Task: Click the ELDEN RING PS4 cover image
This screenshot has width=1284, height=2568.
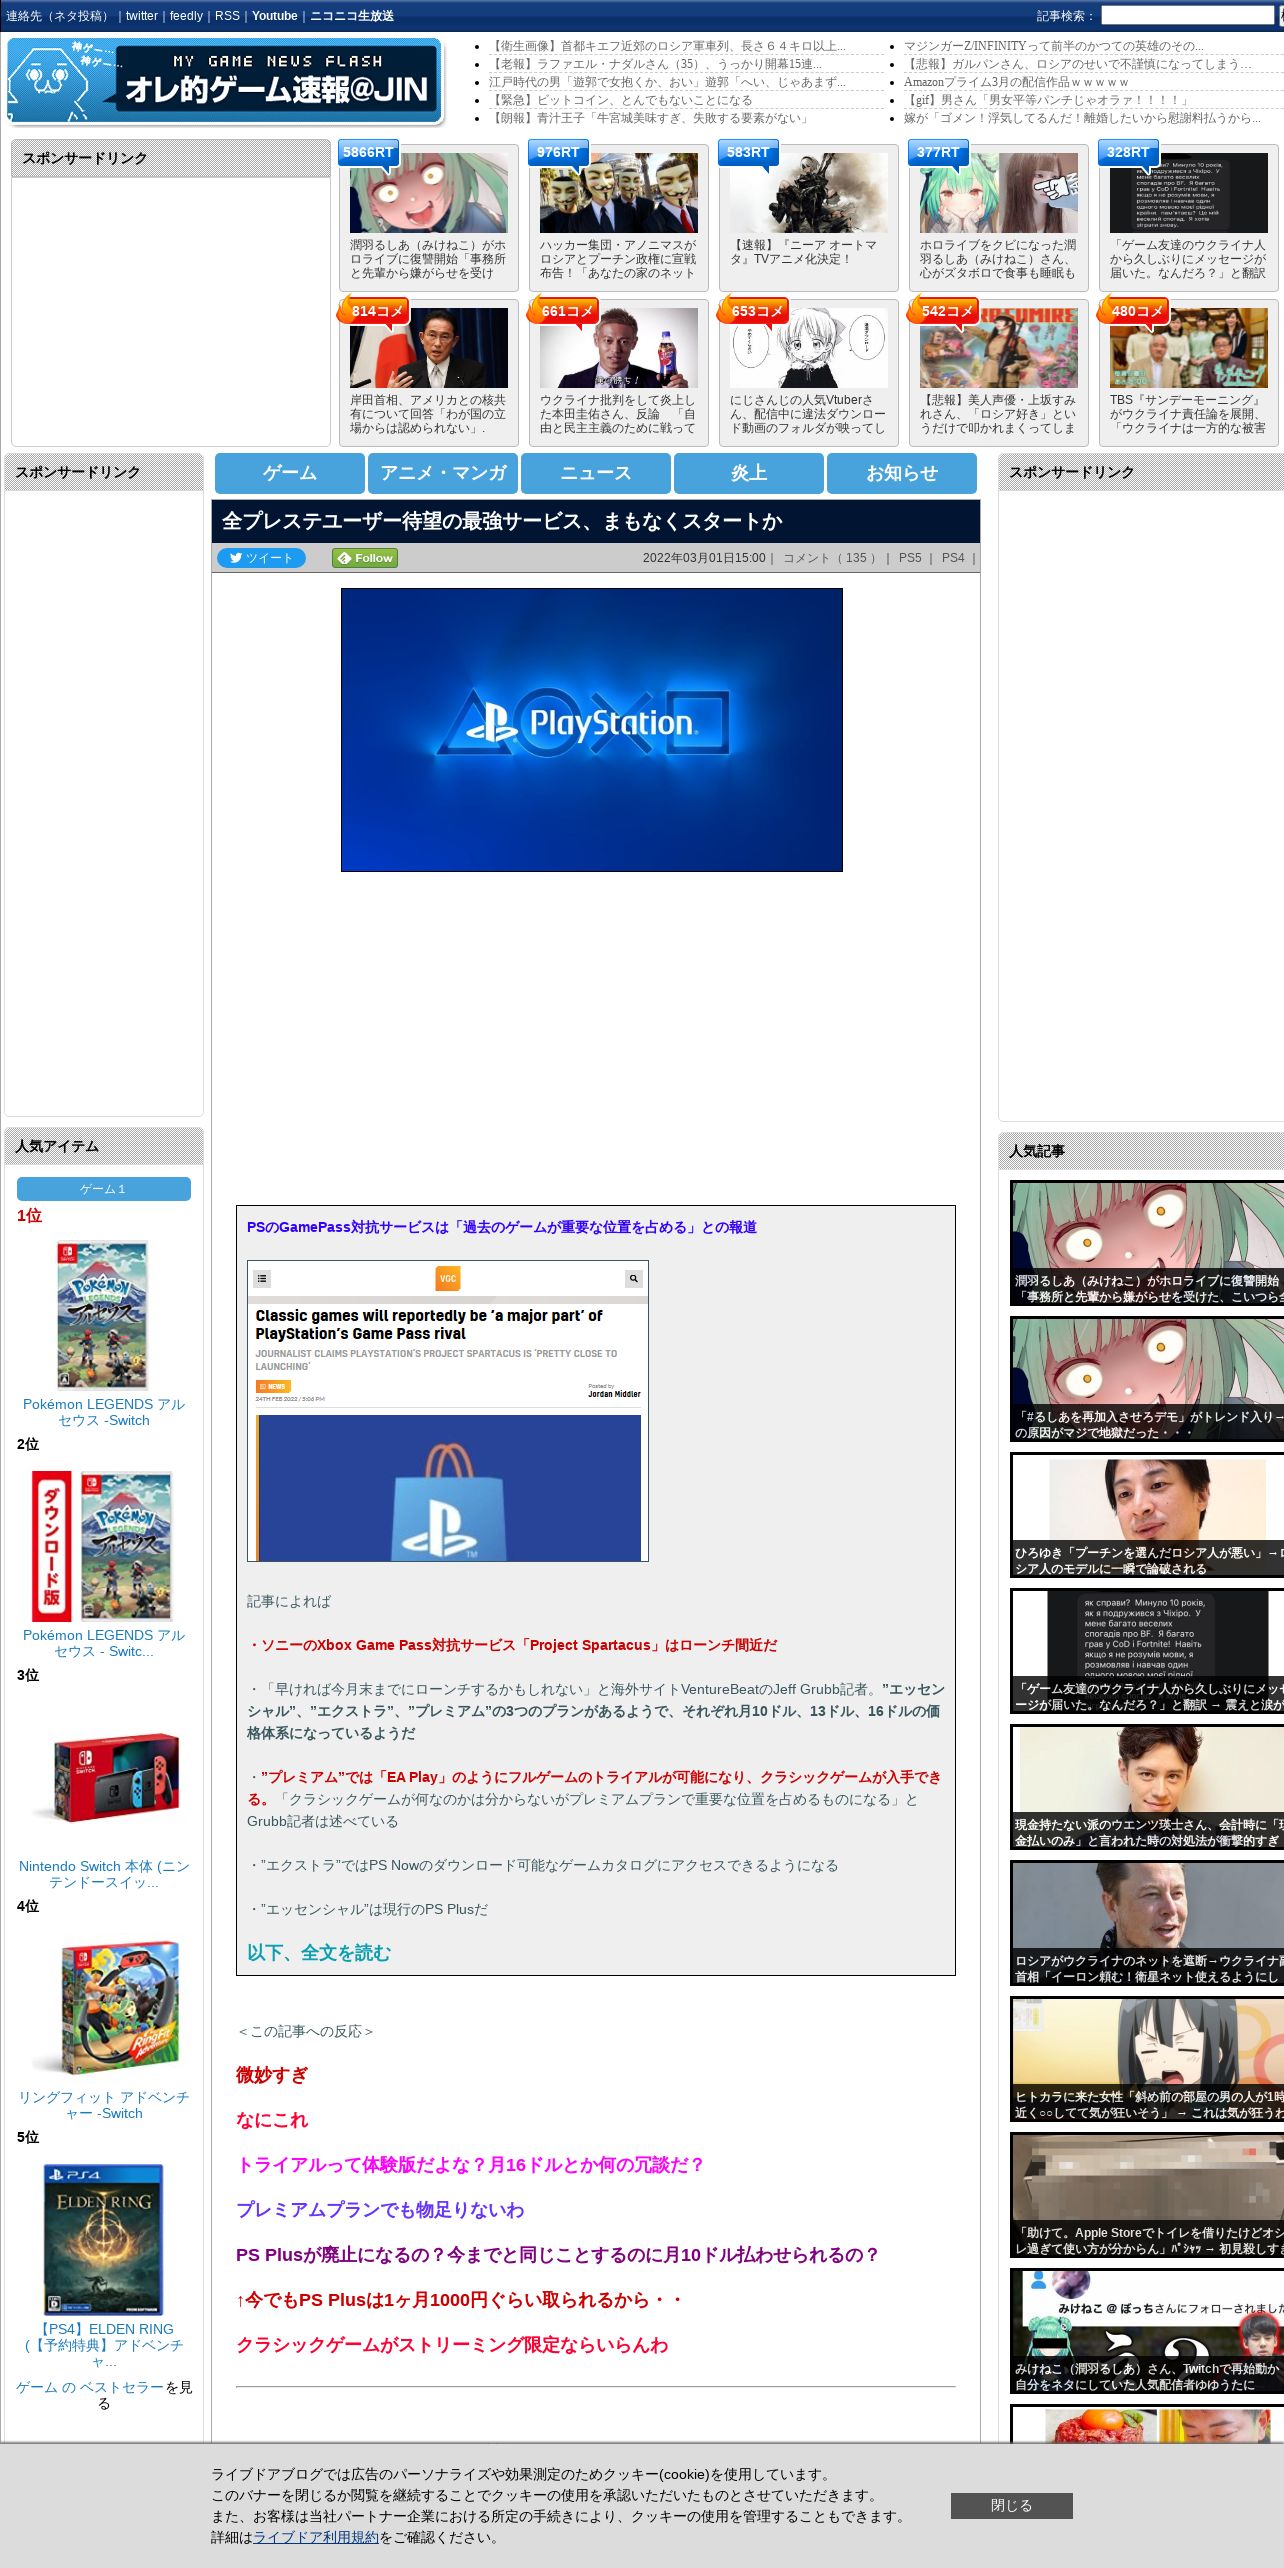Action: (x=103, y=2240)
